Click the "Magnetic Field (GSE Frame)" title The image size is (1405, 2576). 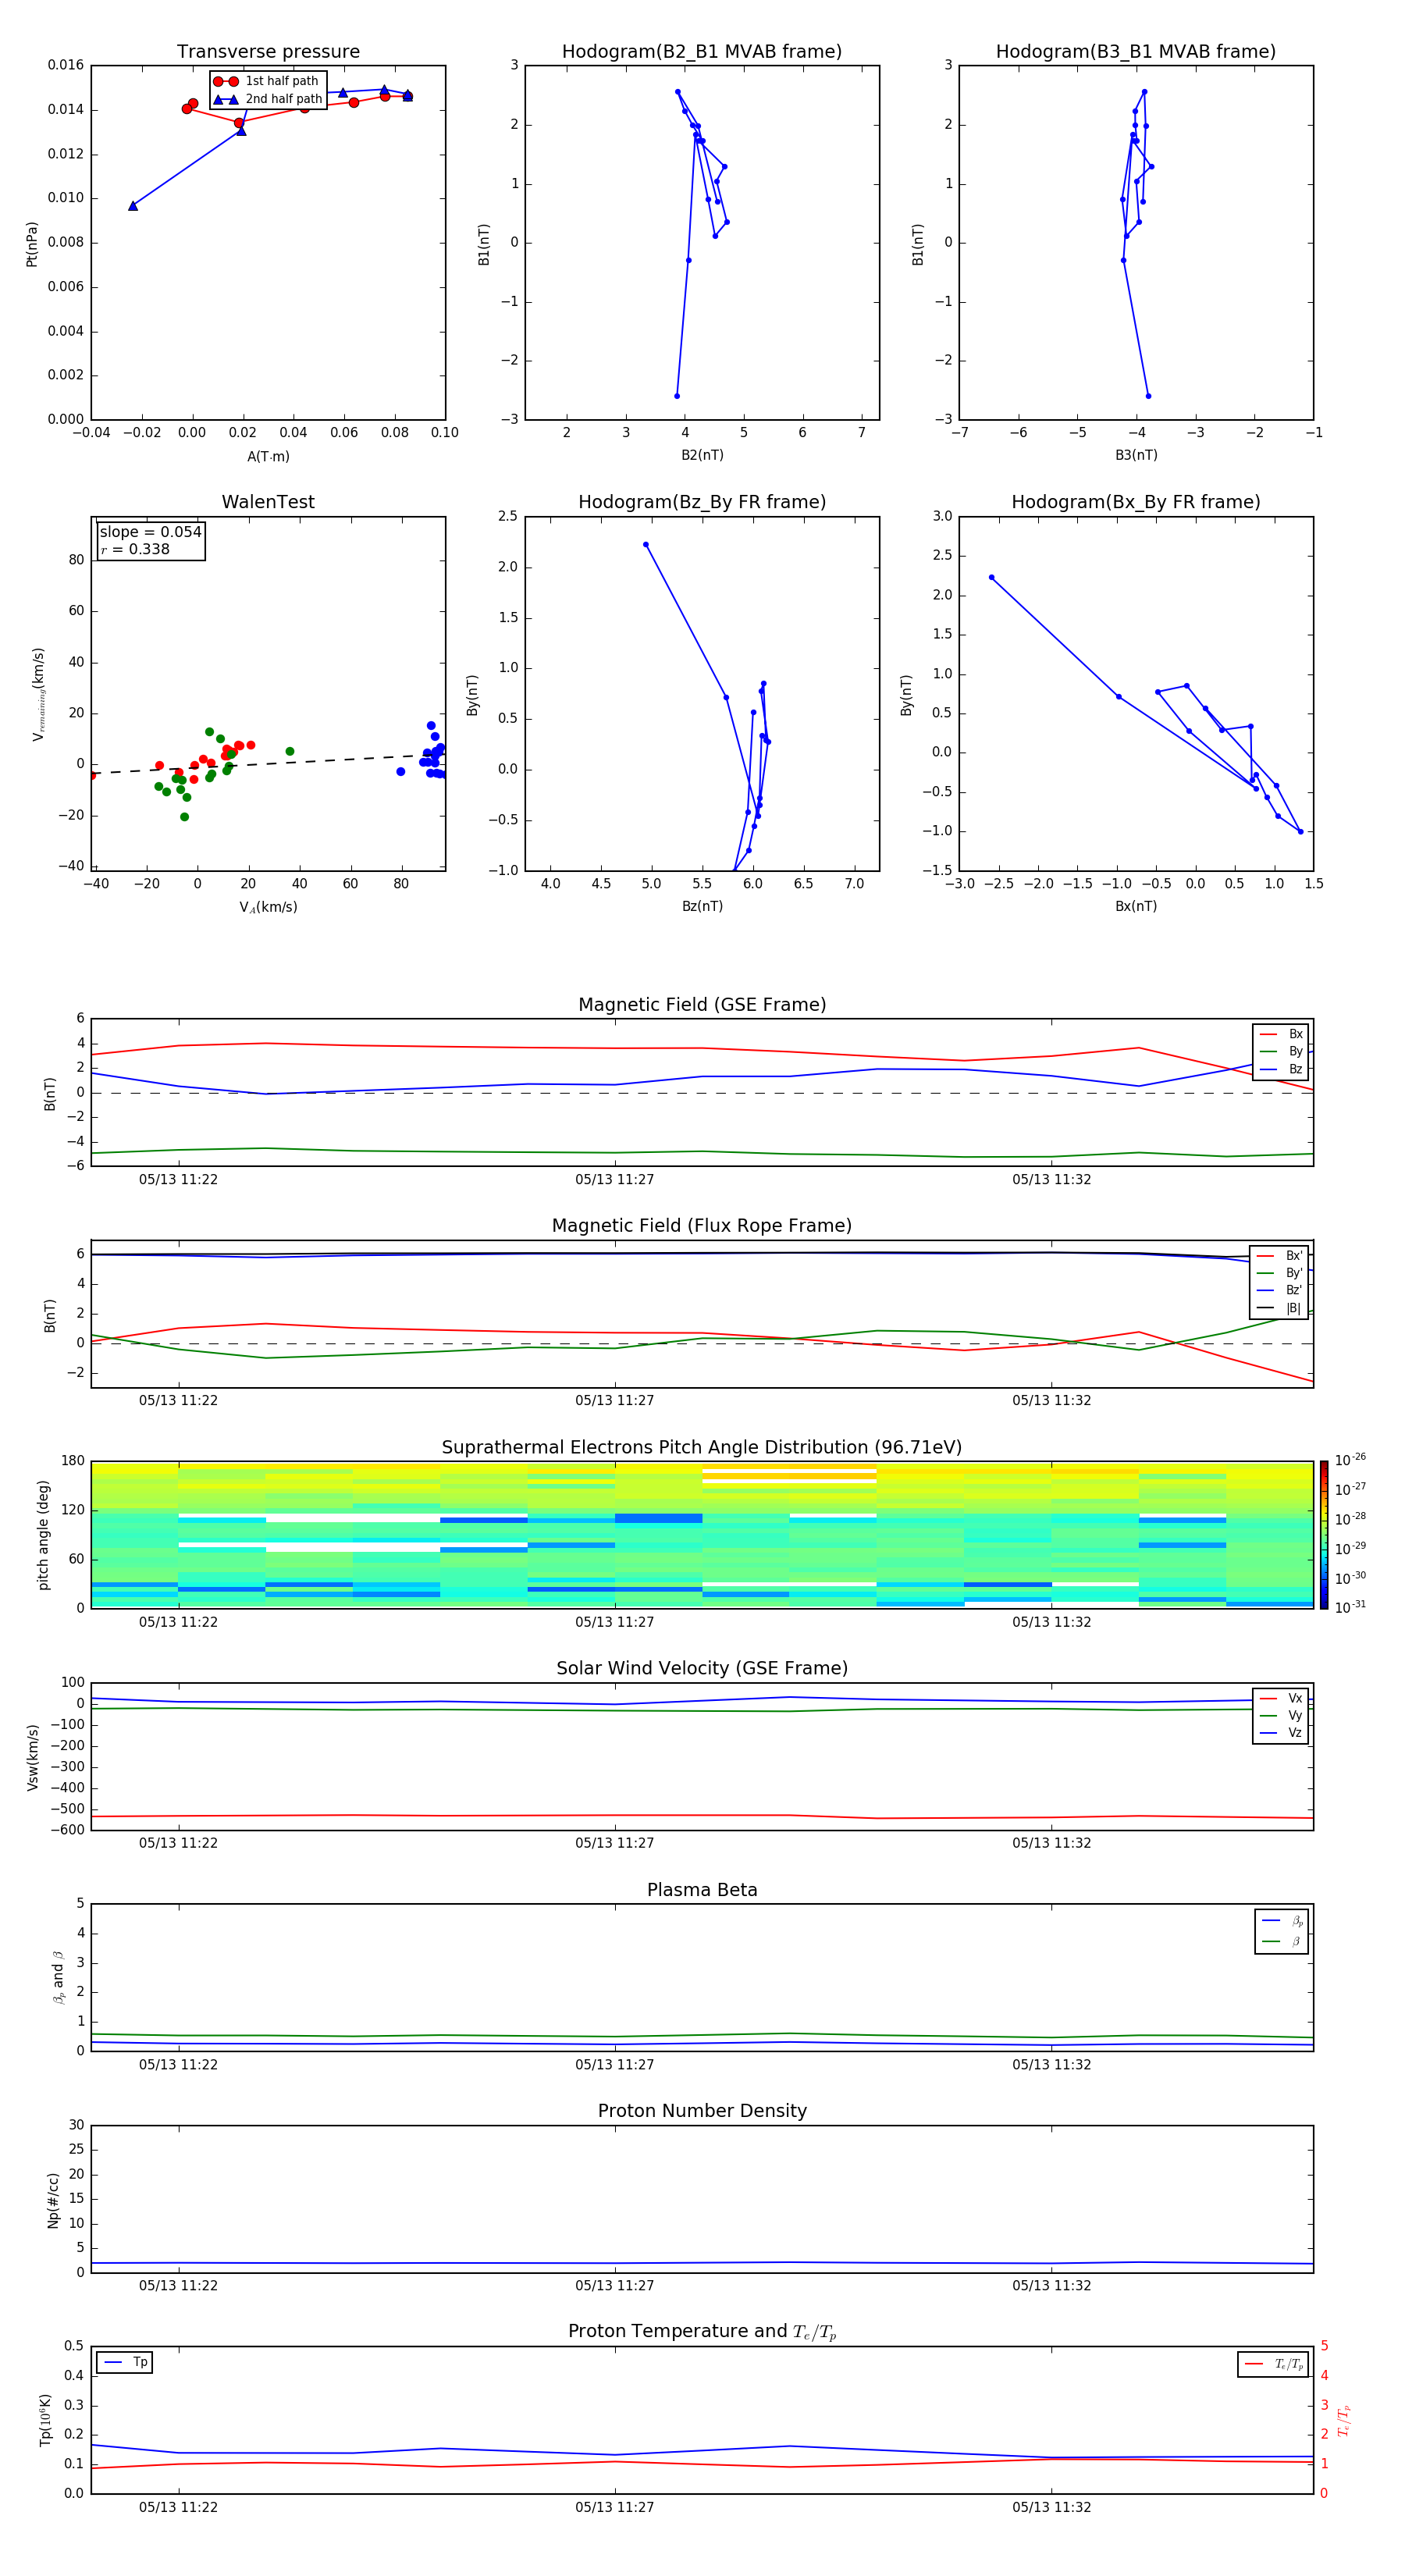tap(702, 1005)
